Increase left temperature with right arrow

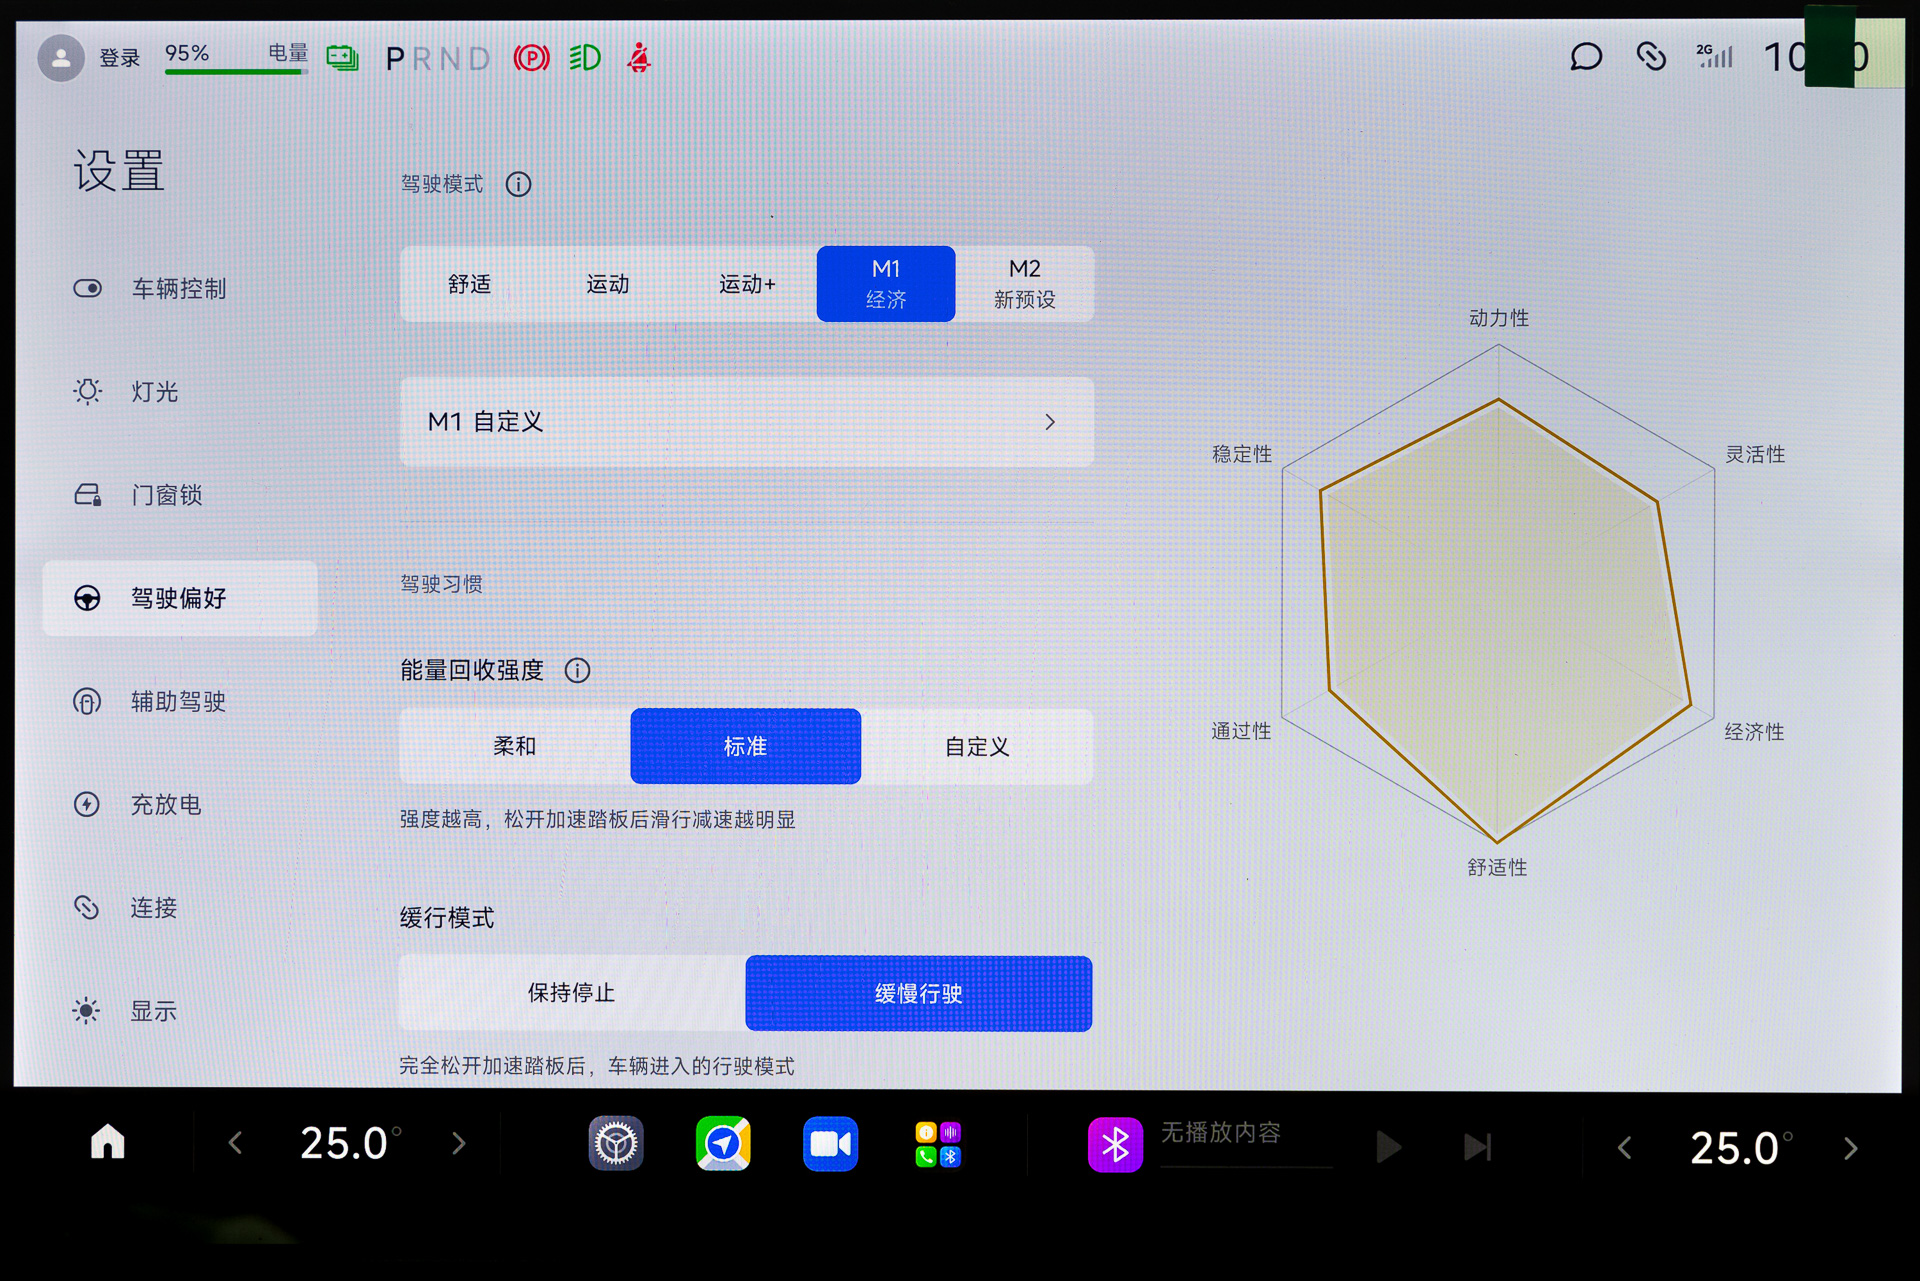pos(458,1143)
